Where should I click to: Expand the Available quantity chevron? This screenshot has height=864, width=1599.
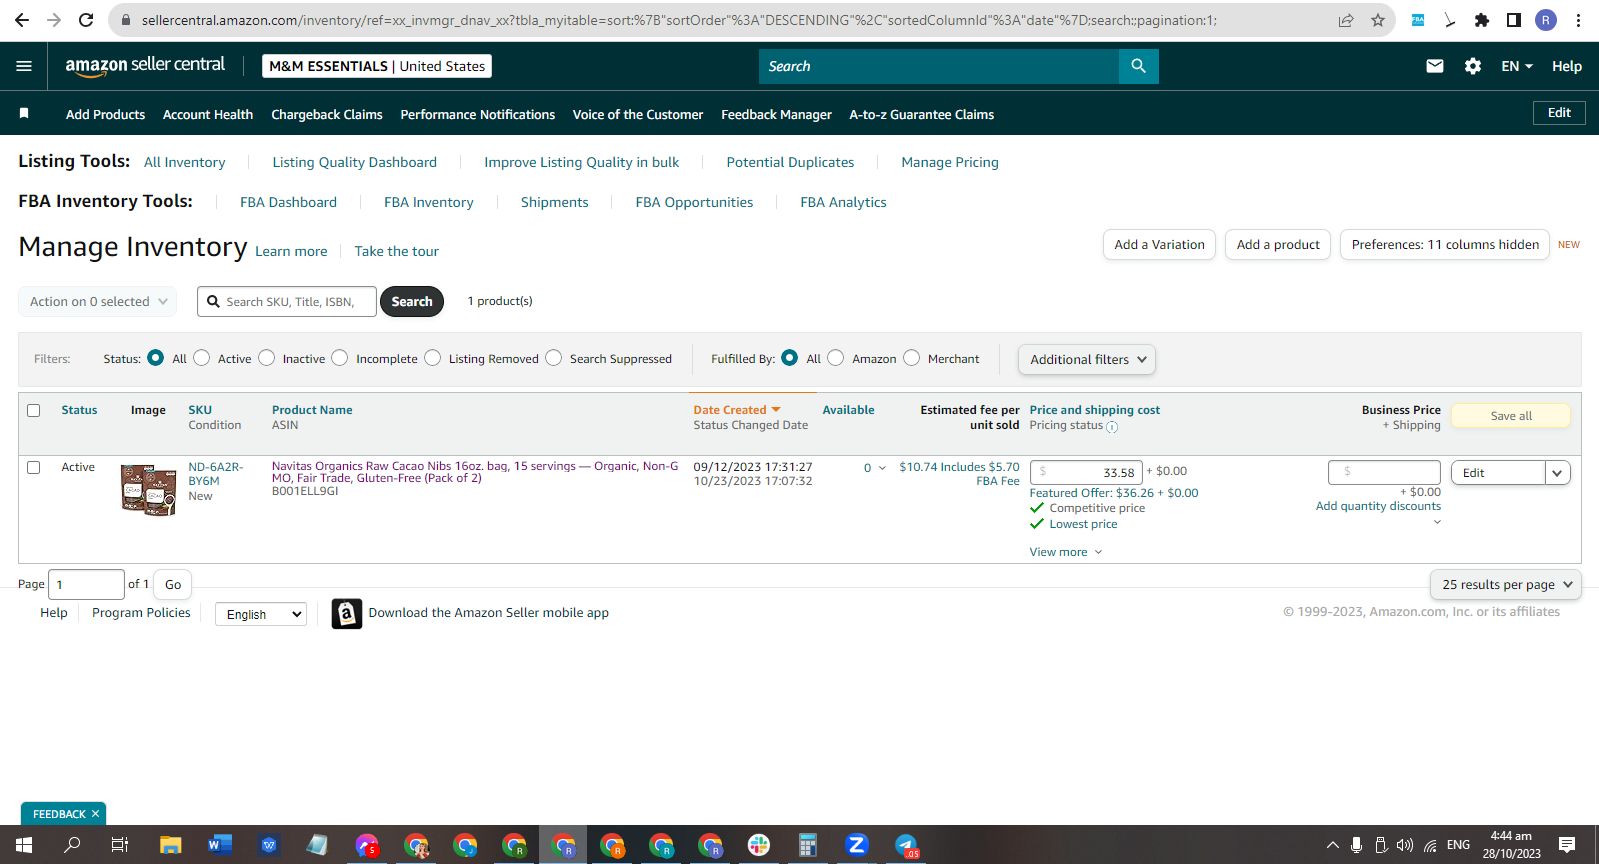pos(882,468)
